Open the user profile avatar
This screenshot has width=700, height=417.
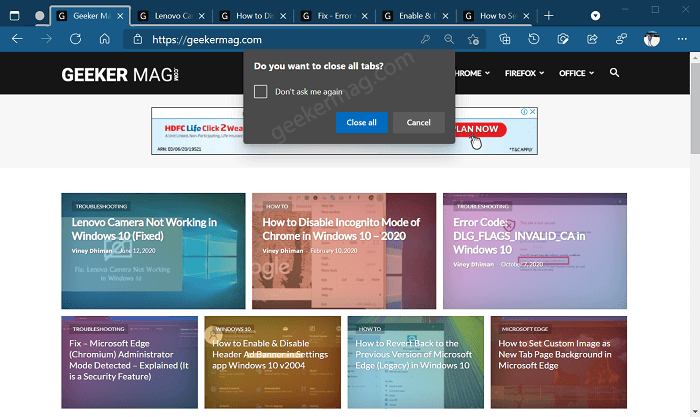tap(652, 39)
